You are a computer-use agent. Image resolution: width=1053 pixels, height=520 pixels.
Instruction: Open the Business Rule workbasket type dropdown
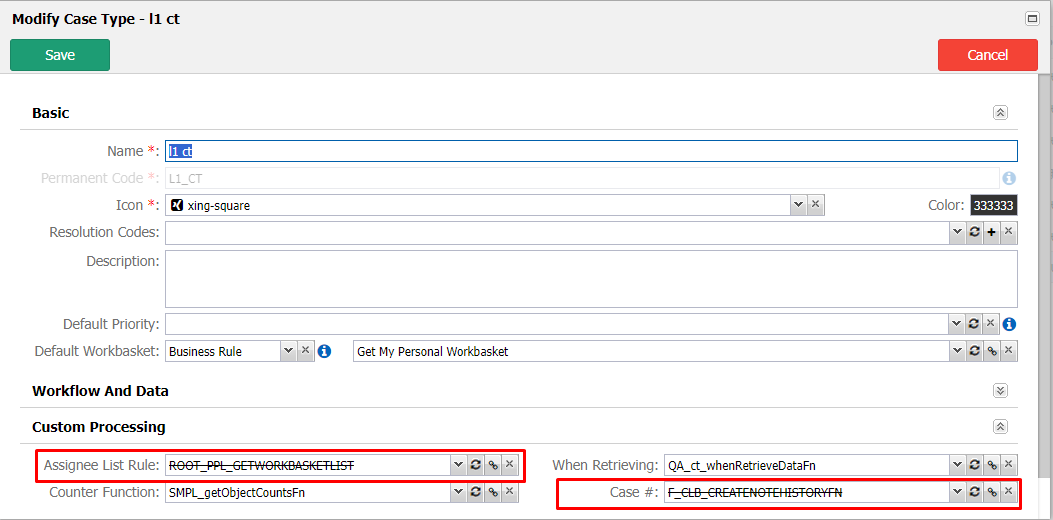point(288,351)
